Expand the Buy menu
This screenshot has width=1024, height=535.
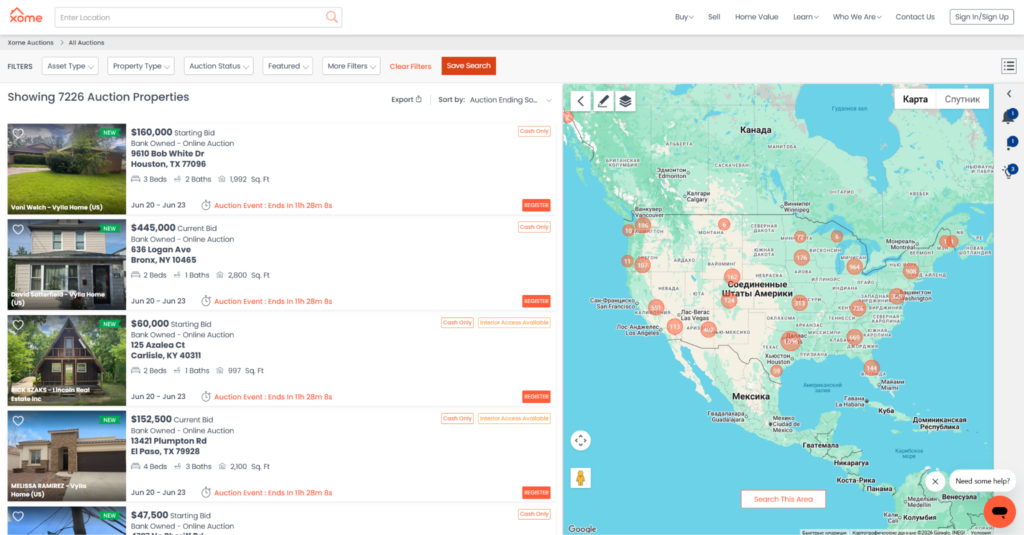coord(684,17)
